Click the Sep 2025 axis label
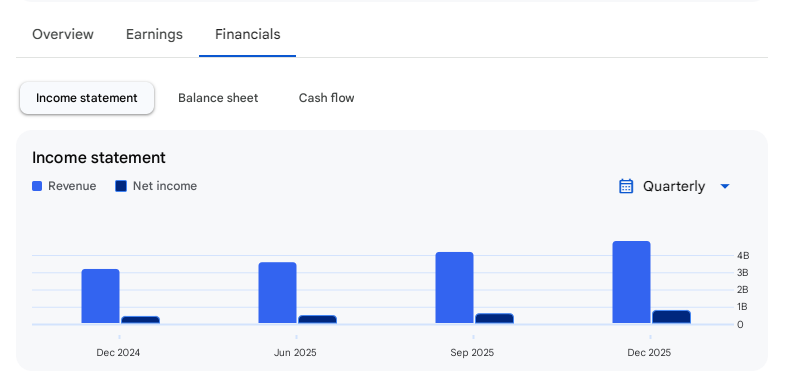Screen dimensions: 787x381 coord(472,353)
